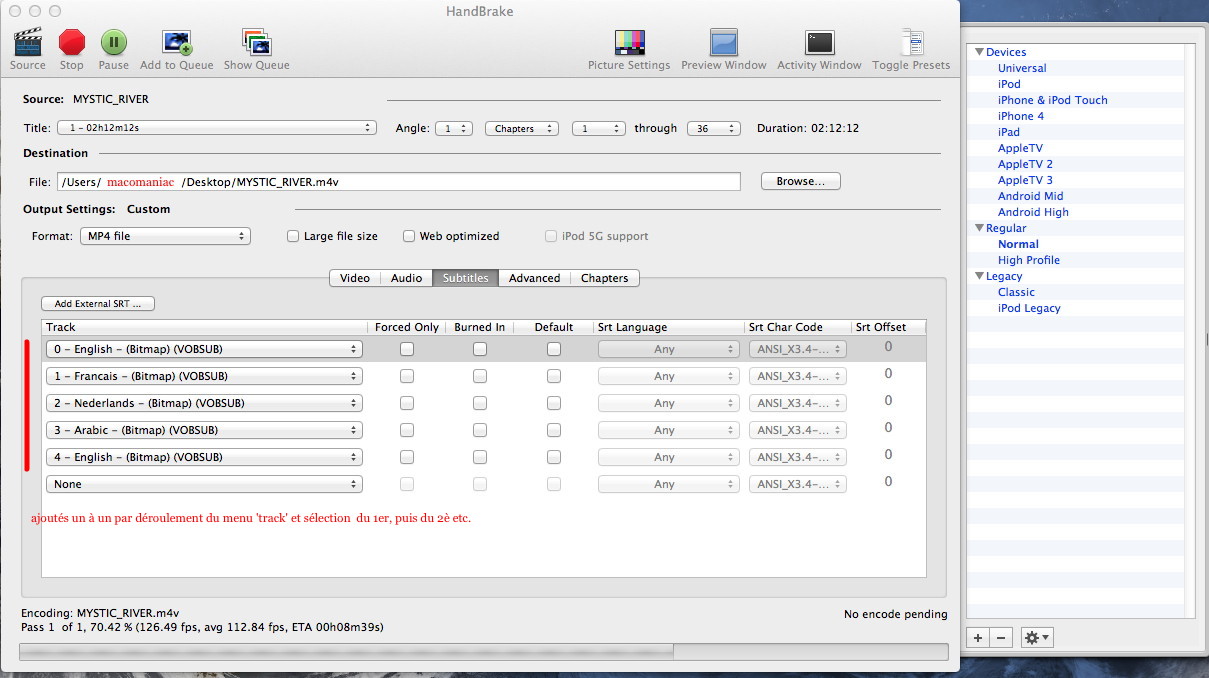
Task: Open track dropdown for 0 English
Action: pyautogui.click(x=204, y=349)
